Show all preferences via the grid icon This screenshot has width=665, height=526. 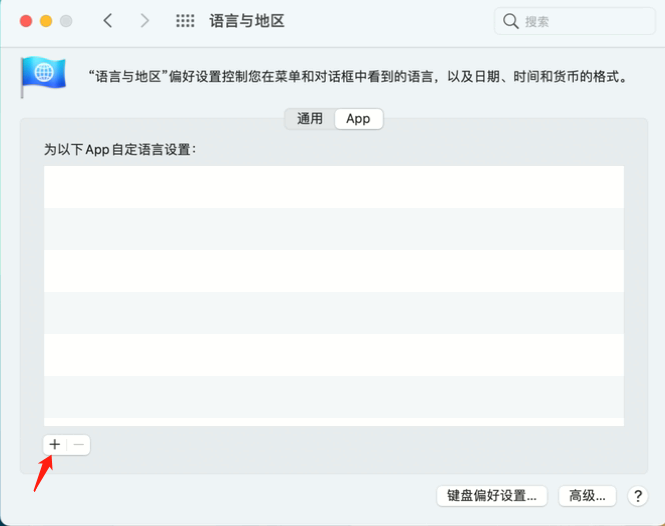(185, 20)
